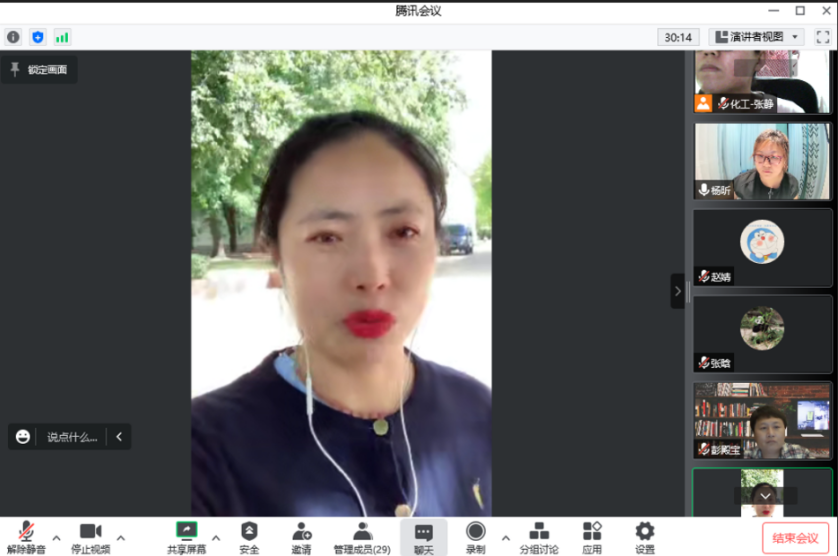Start recording with 录制
Screen dimensions: 838x556
[475, 538]
